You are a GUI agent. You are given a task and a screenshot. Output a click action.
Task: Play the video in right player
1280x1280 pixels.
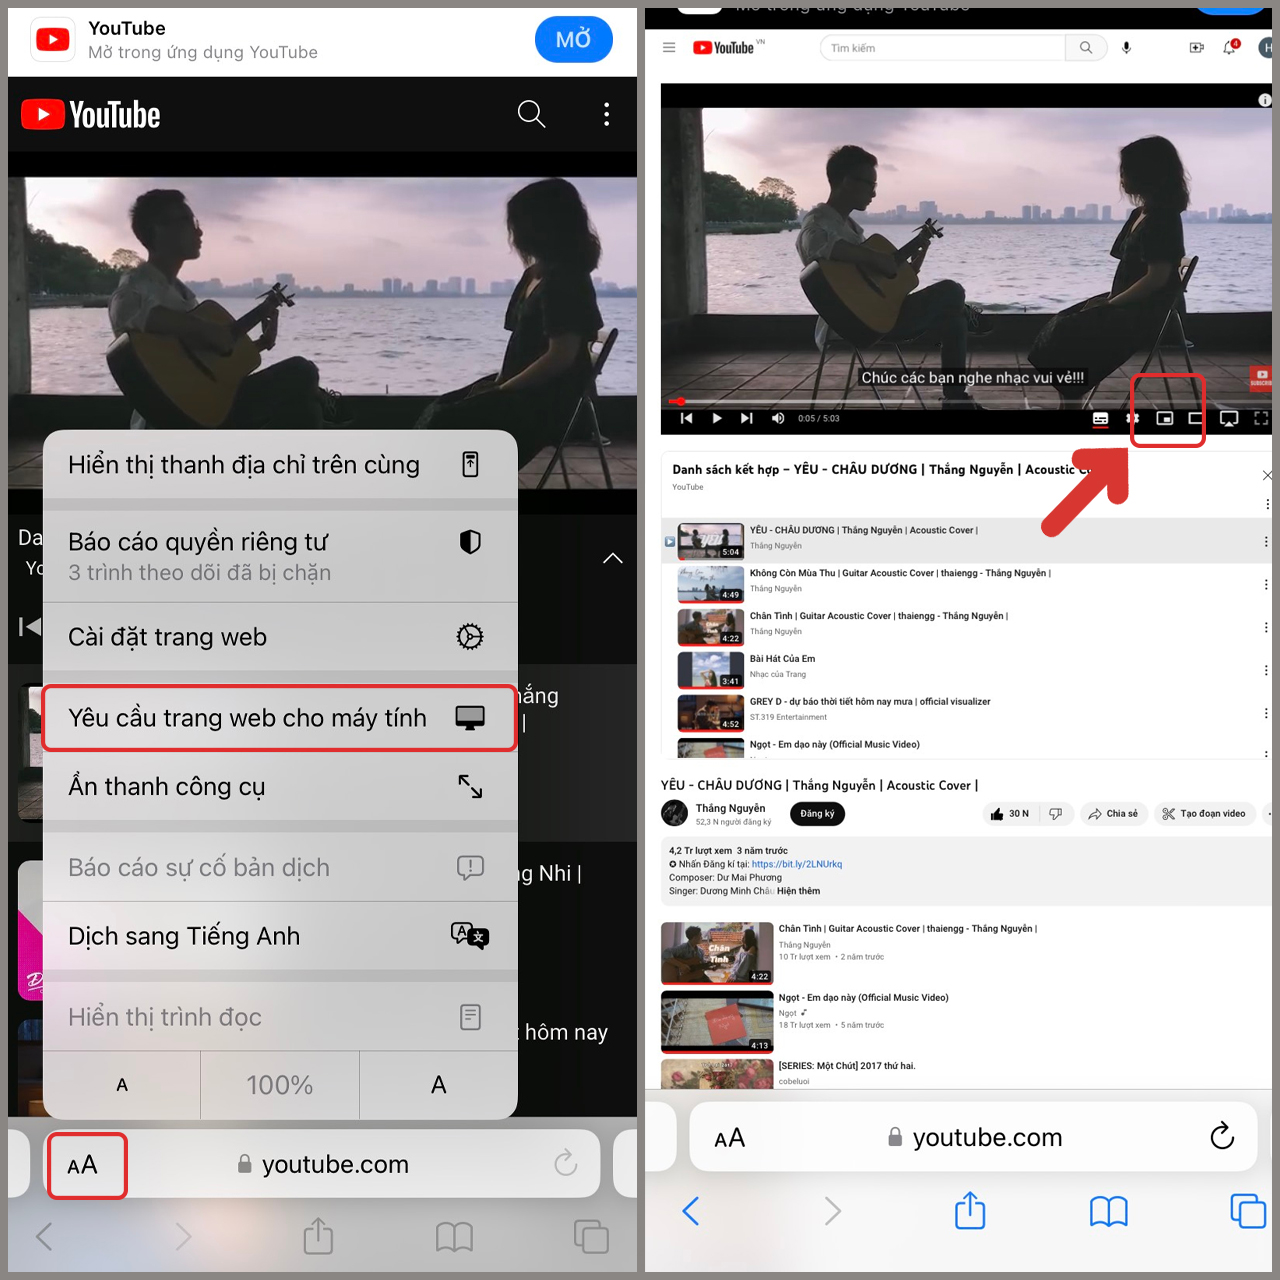[x=717, y=418]
